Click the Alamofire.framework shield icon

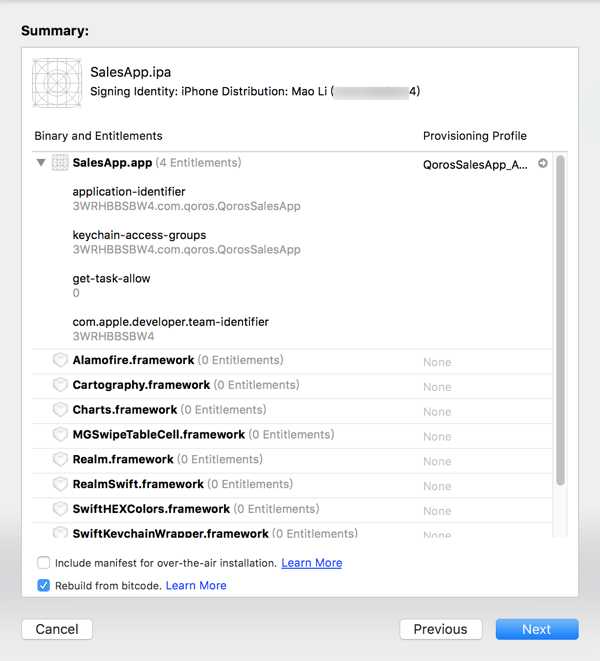click(60, 360)
